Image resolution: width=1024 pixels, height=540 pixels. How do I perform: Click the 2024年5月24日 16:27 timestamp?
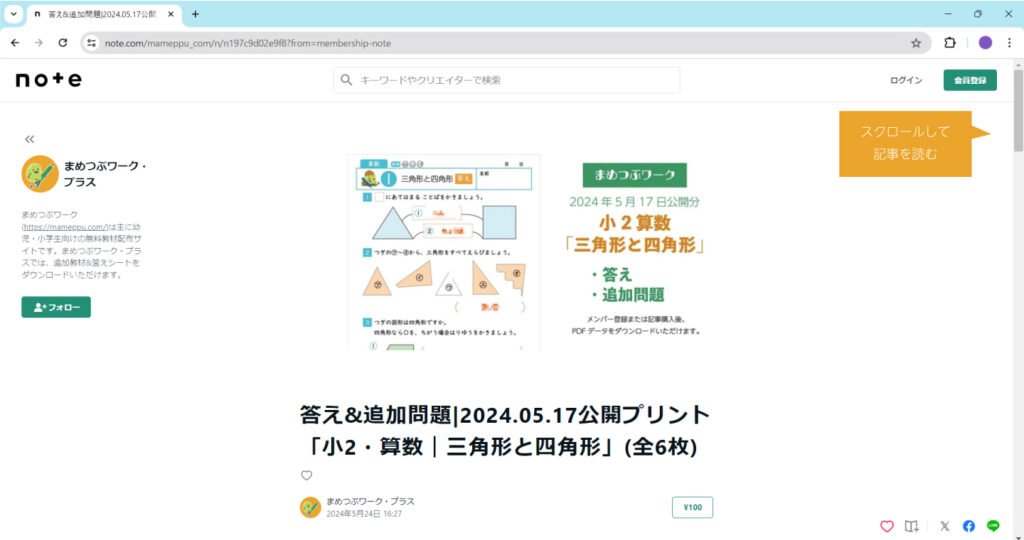tap(364, 514)
